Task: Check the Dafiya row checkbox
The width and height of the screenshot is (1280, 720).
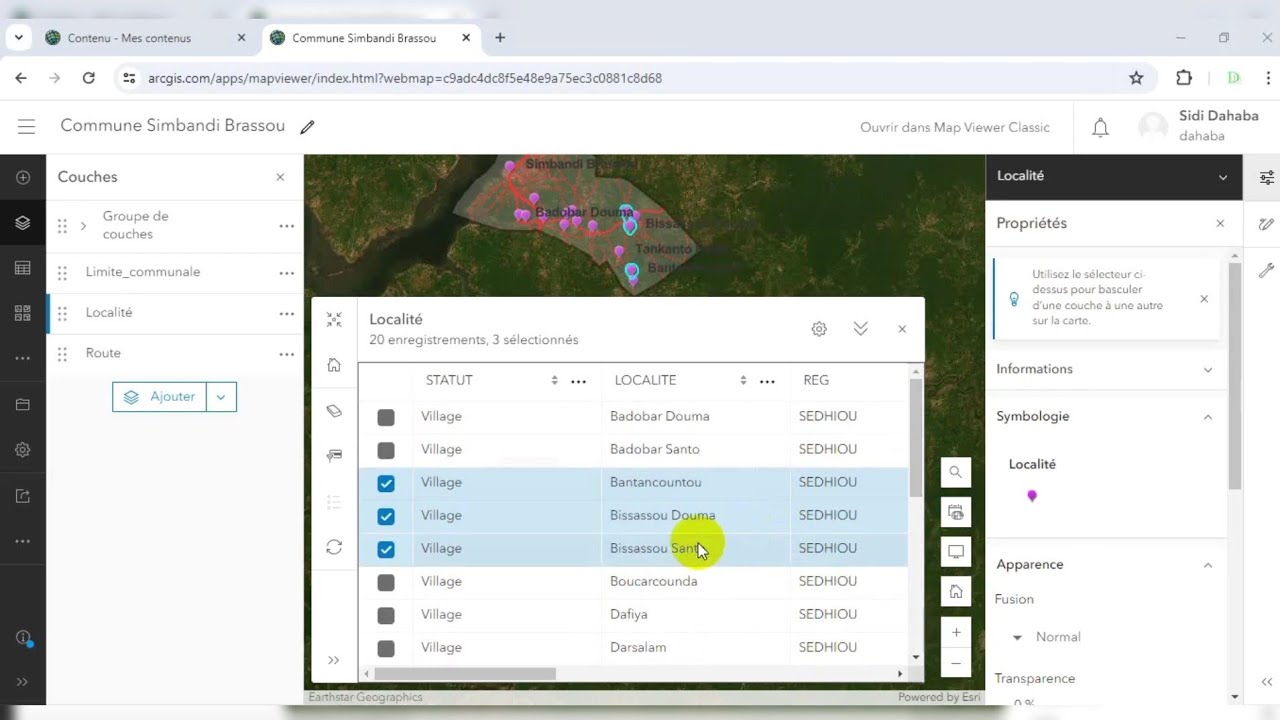Action: (x=386, y=615)
